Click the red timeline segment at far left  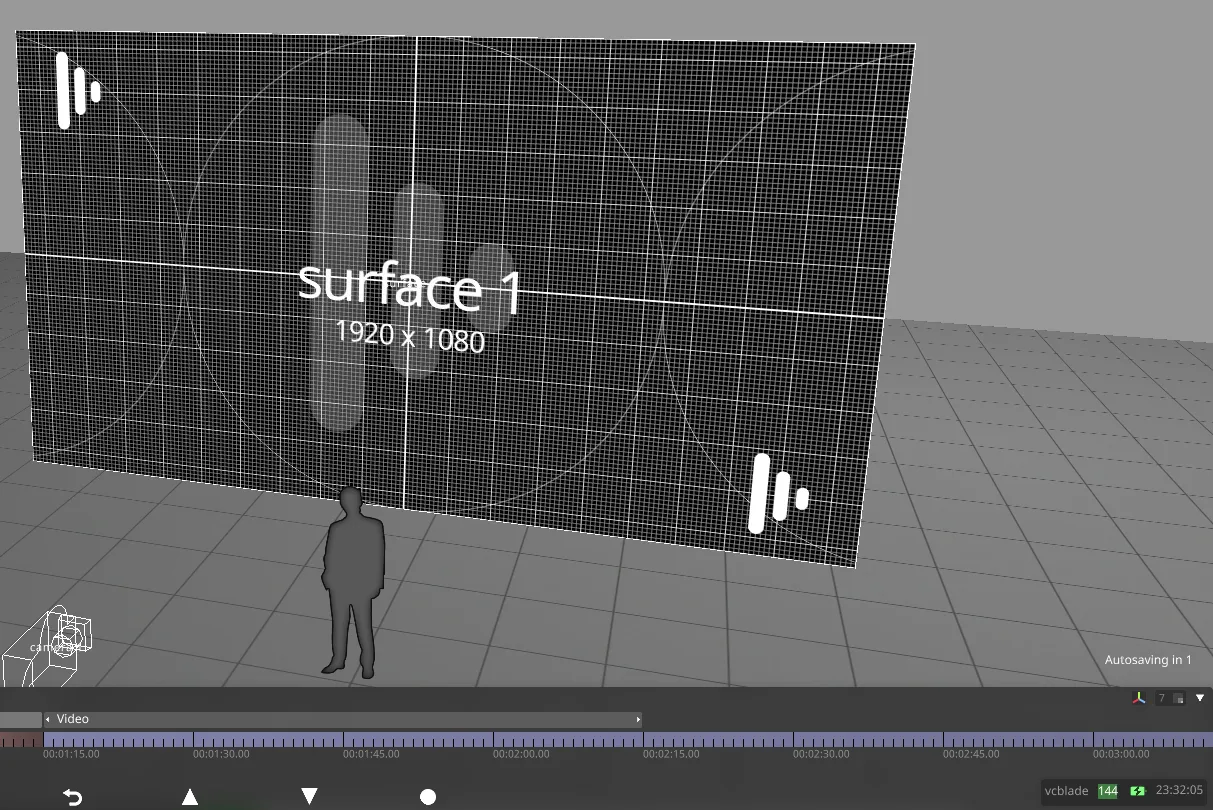(x=20, y=741)
